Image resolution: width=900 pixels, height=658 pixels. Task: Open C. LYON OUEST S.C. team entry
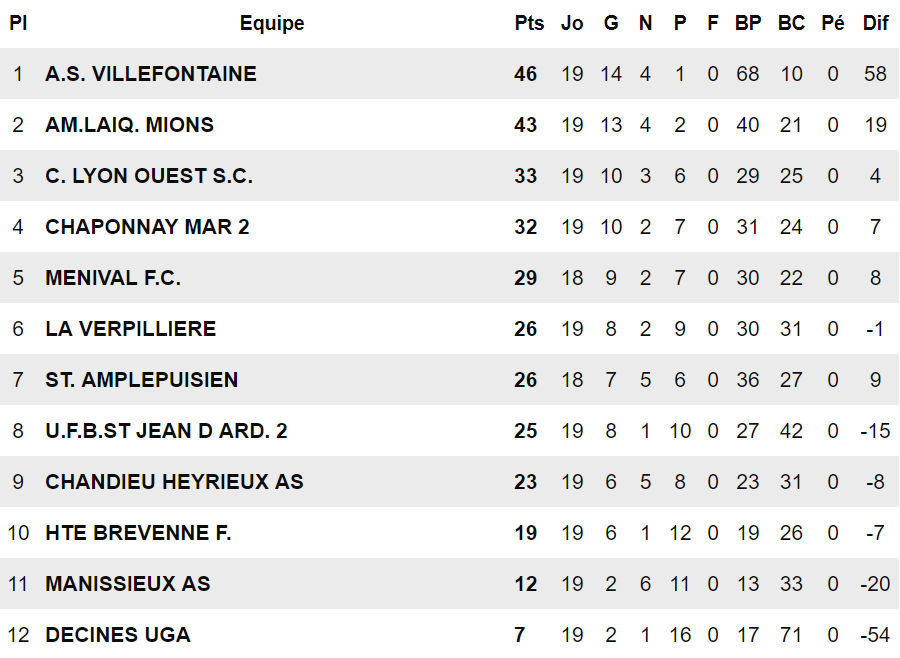coord(149,176)
